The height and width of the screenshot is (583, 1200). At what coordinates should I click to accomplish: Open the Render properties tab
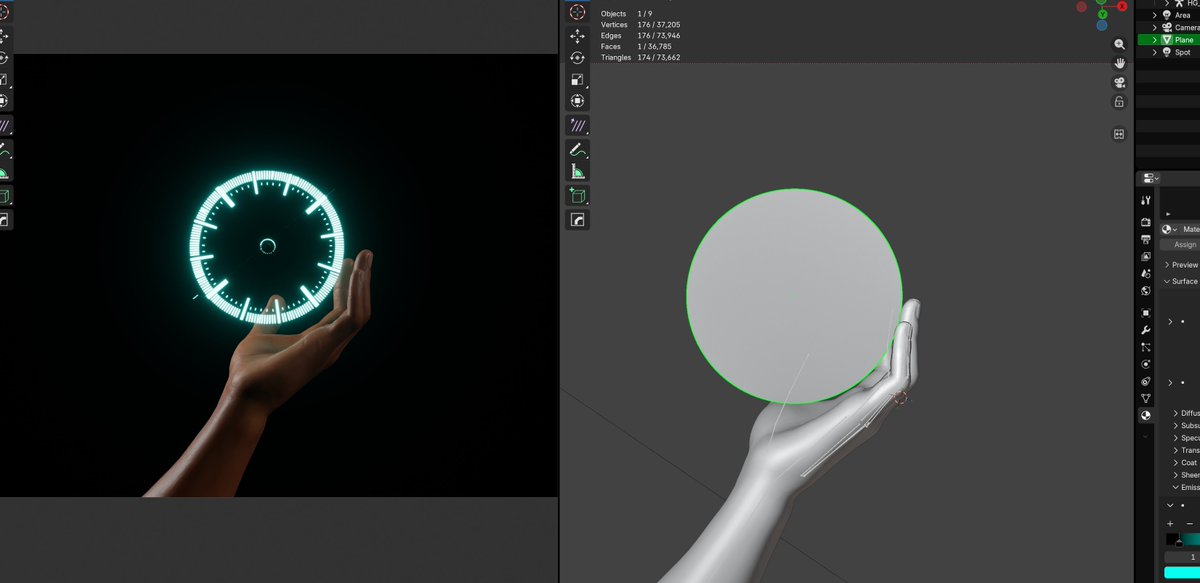[1146, 221]
